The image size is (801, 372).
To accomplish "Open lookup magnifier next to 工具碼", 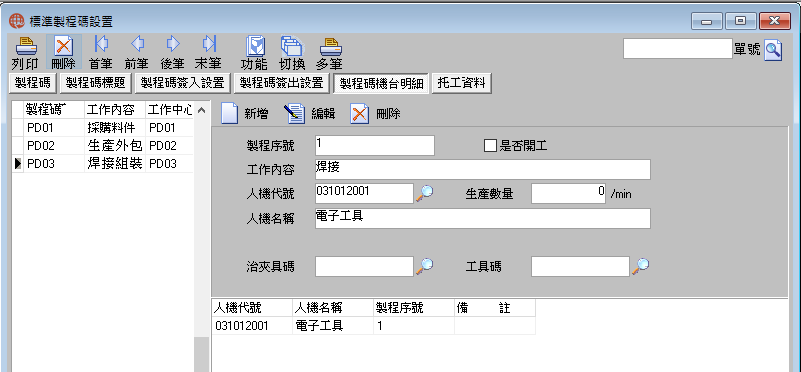I will pyautogui.click(x=641, y=266).
